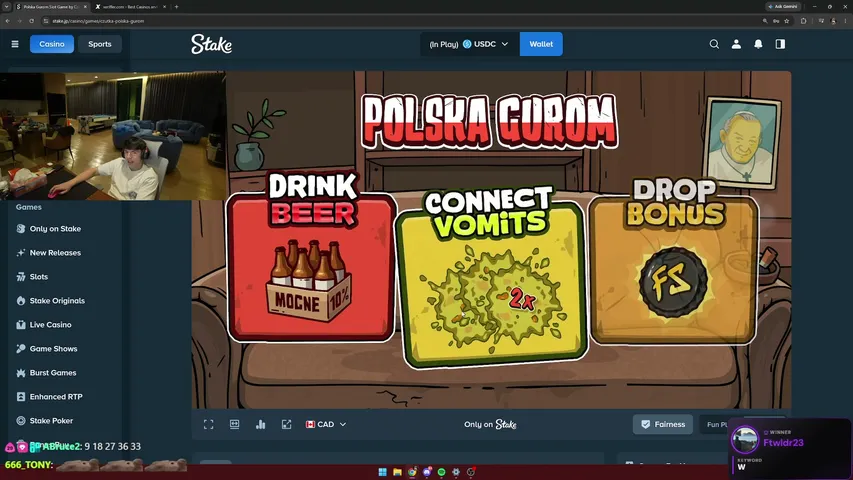
Task: Click the Slots sidebar icon
Action: pyautogui.click(x=21, y=276)
